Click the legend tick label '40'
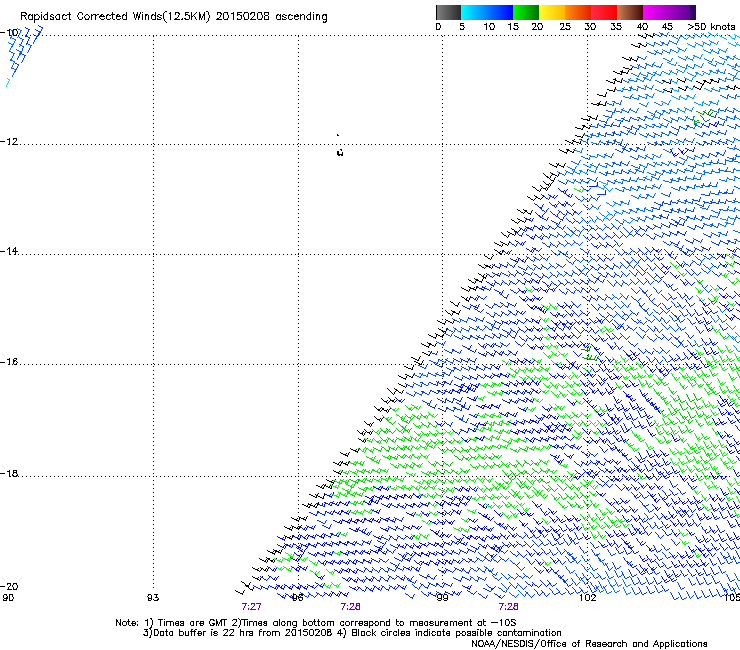740x650 pixels. (x=642, y=27)
